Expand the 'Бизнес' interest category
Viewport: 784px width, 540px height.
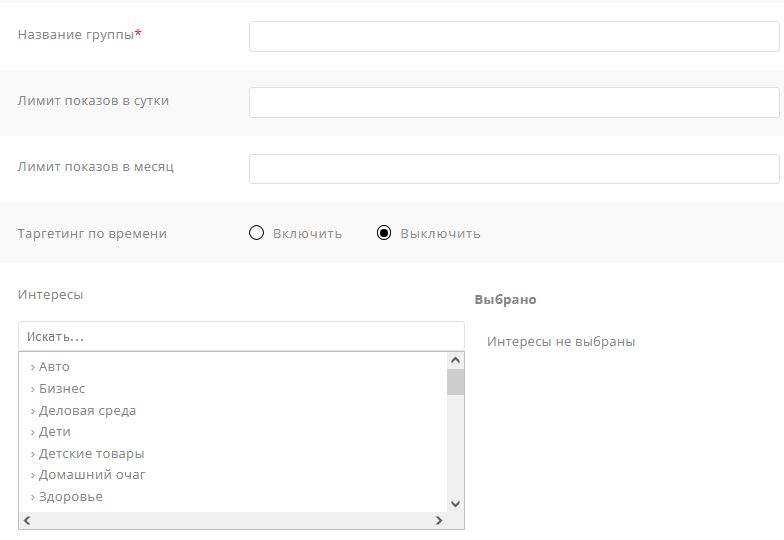click(x=60, y=389)
